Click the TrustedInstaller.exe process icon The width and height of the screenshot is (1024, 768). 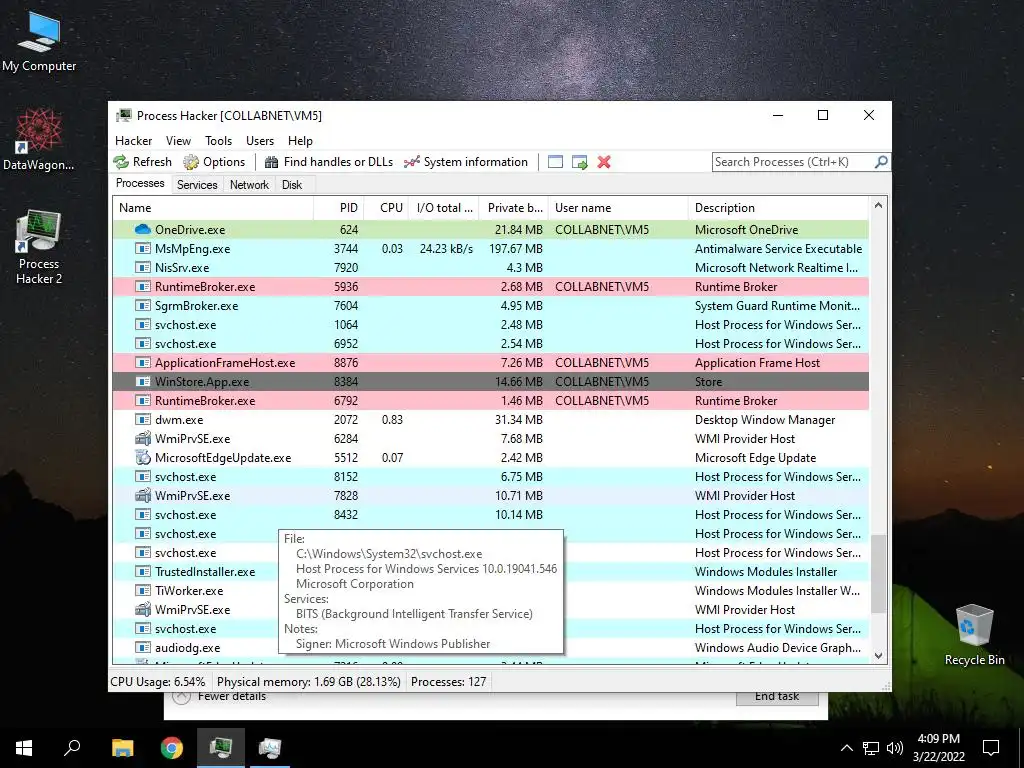142,571
